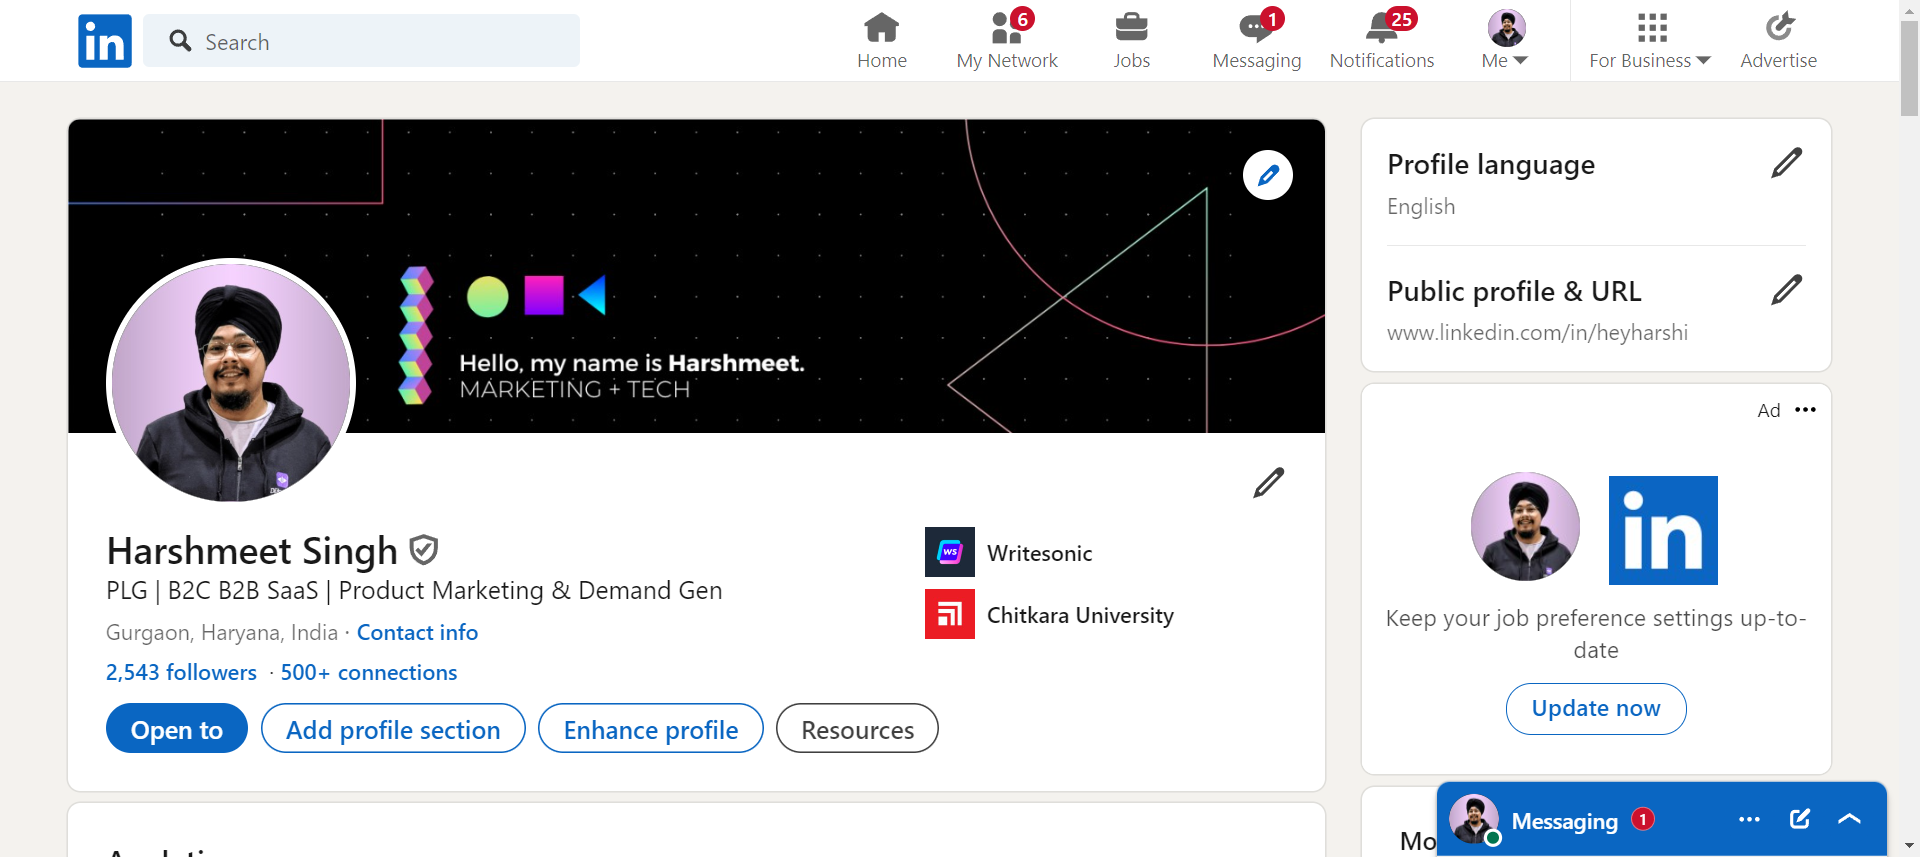This screenshot has width=1920, height=857.
Task: Expand the Messaging overlay chevron
Action: 1849,819
